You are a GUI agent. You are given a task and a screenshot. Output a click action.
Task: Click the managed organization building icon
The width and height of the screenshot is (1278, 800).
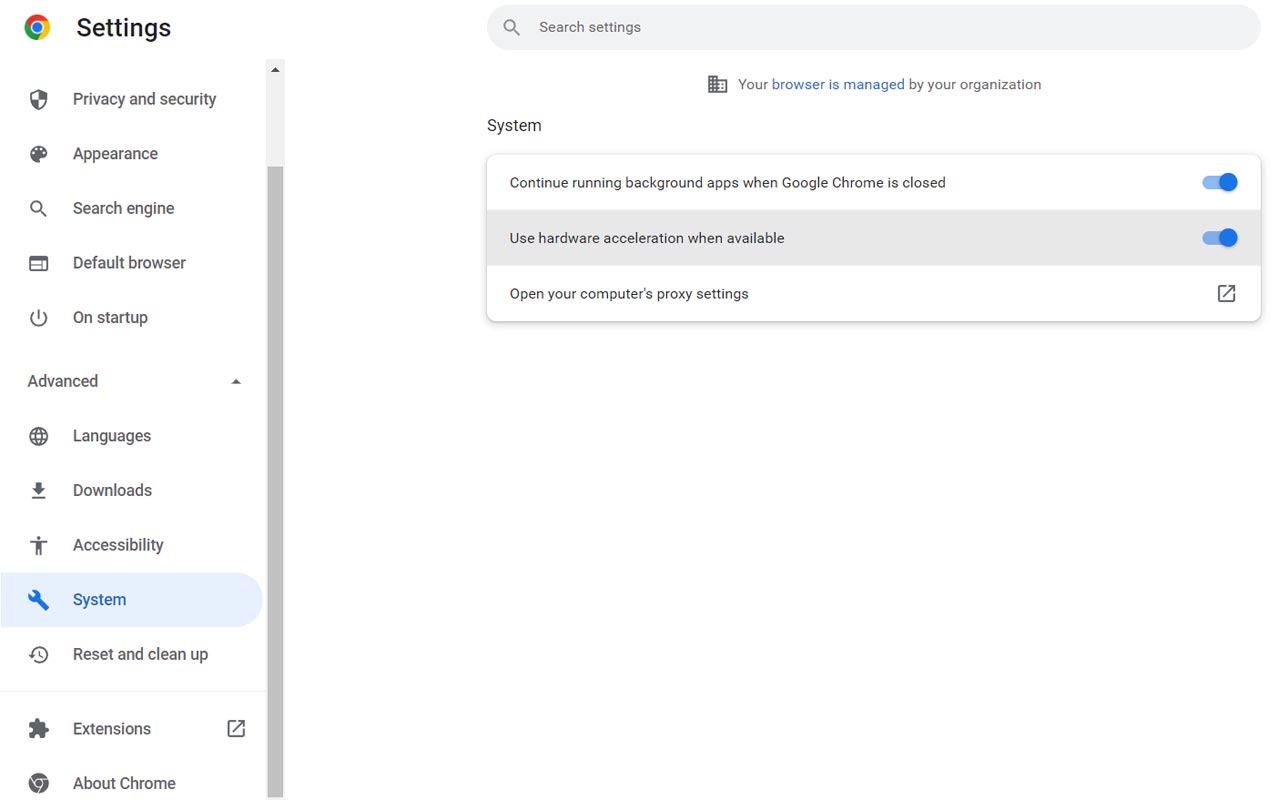[x=717, y=84]
